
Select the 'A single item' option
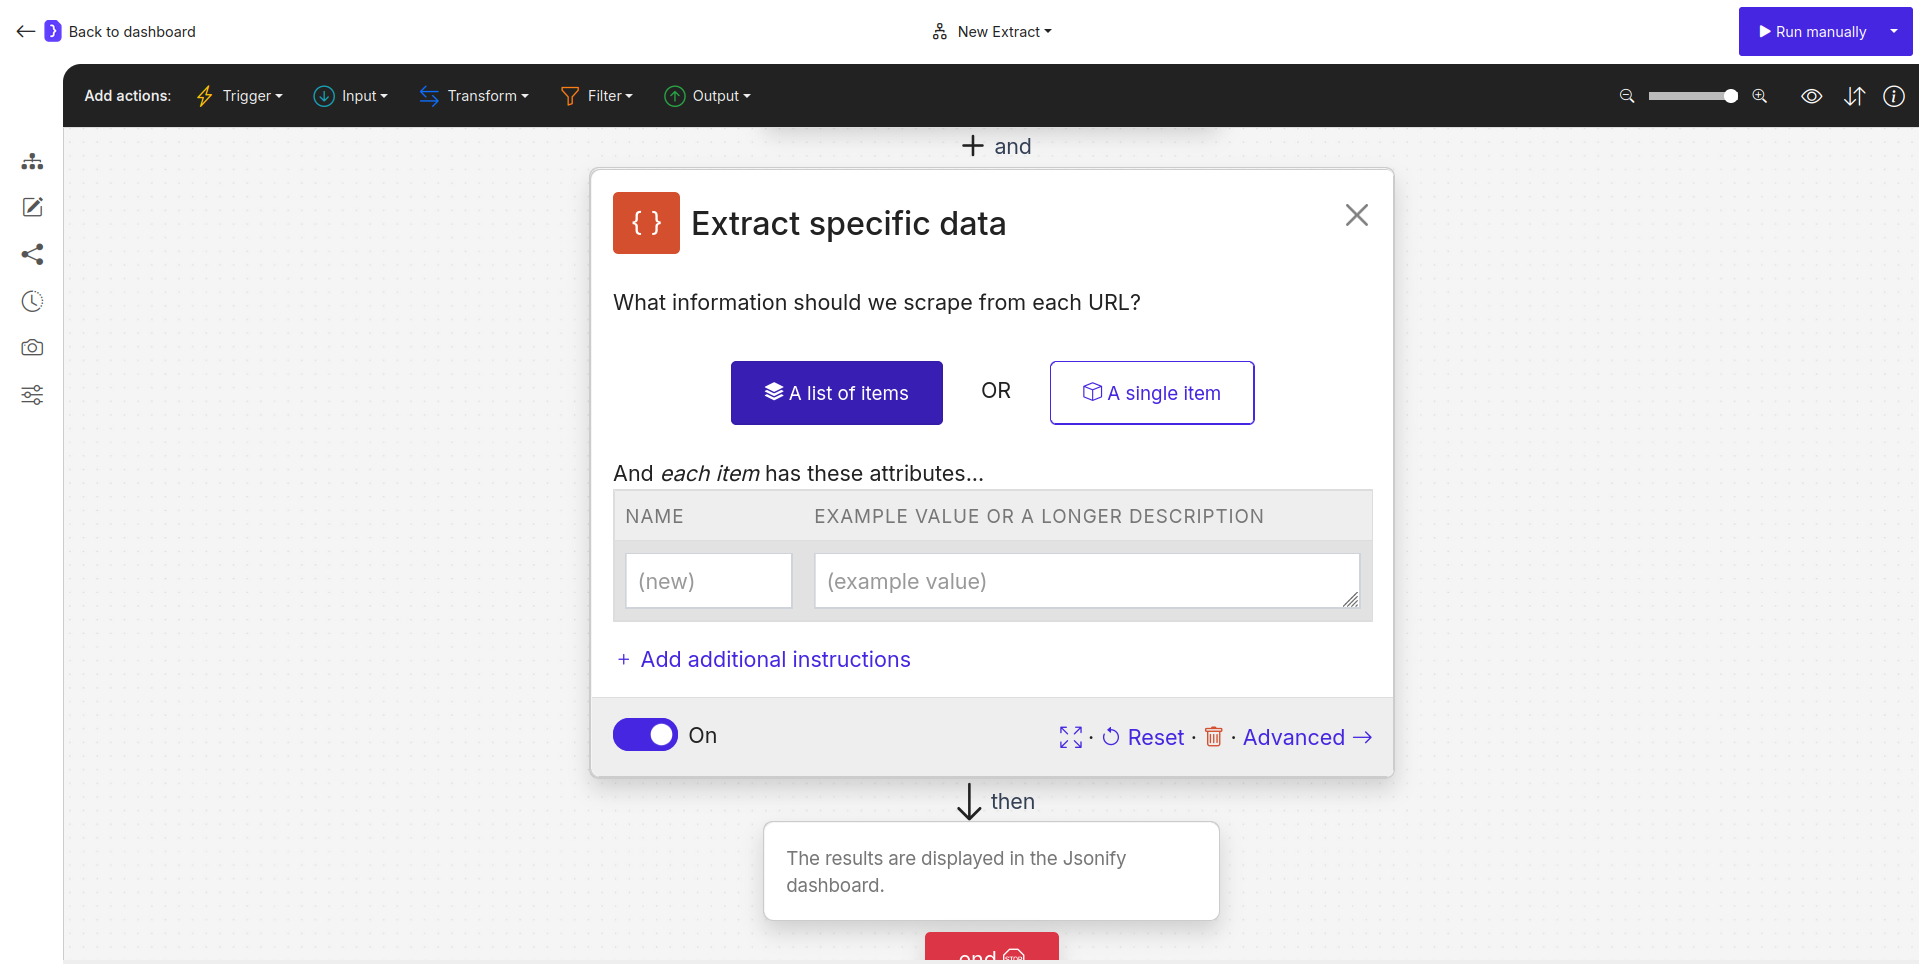tap(1151, 393)
